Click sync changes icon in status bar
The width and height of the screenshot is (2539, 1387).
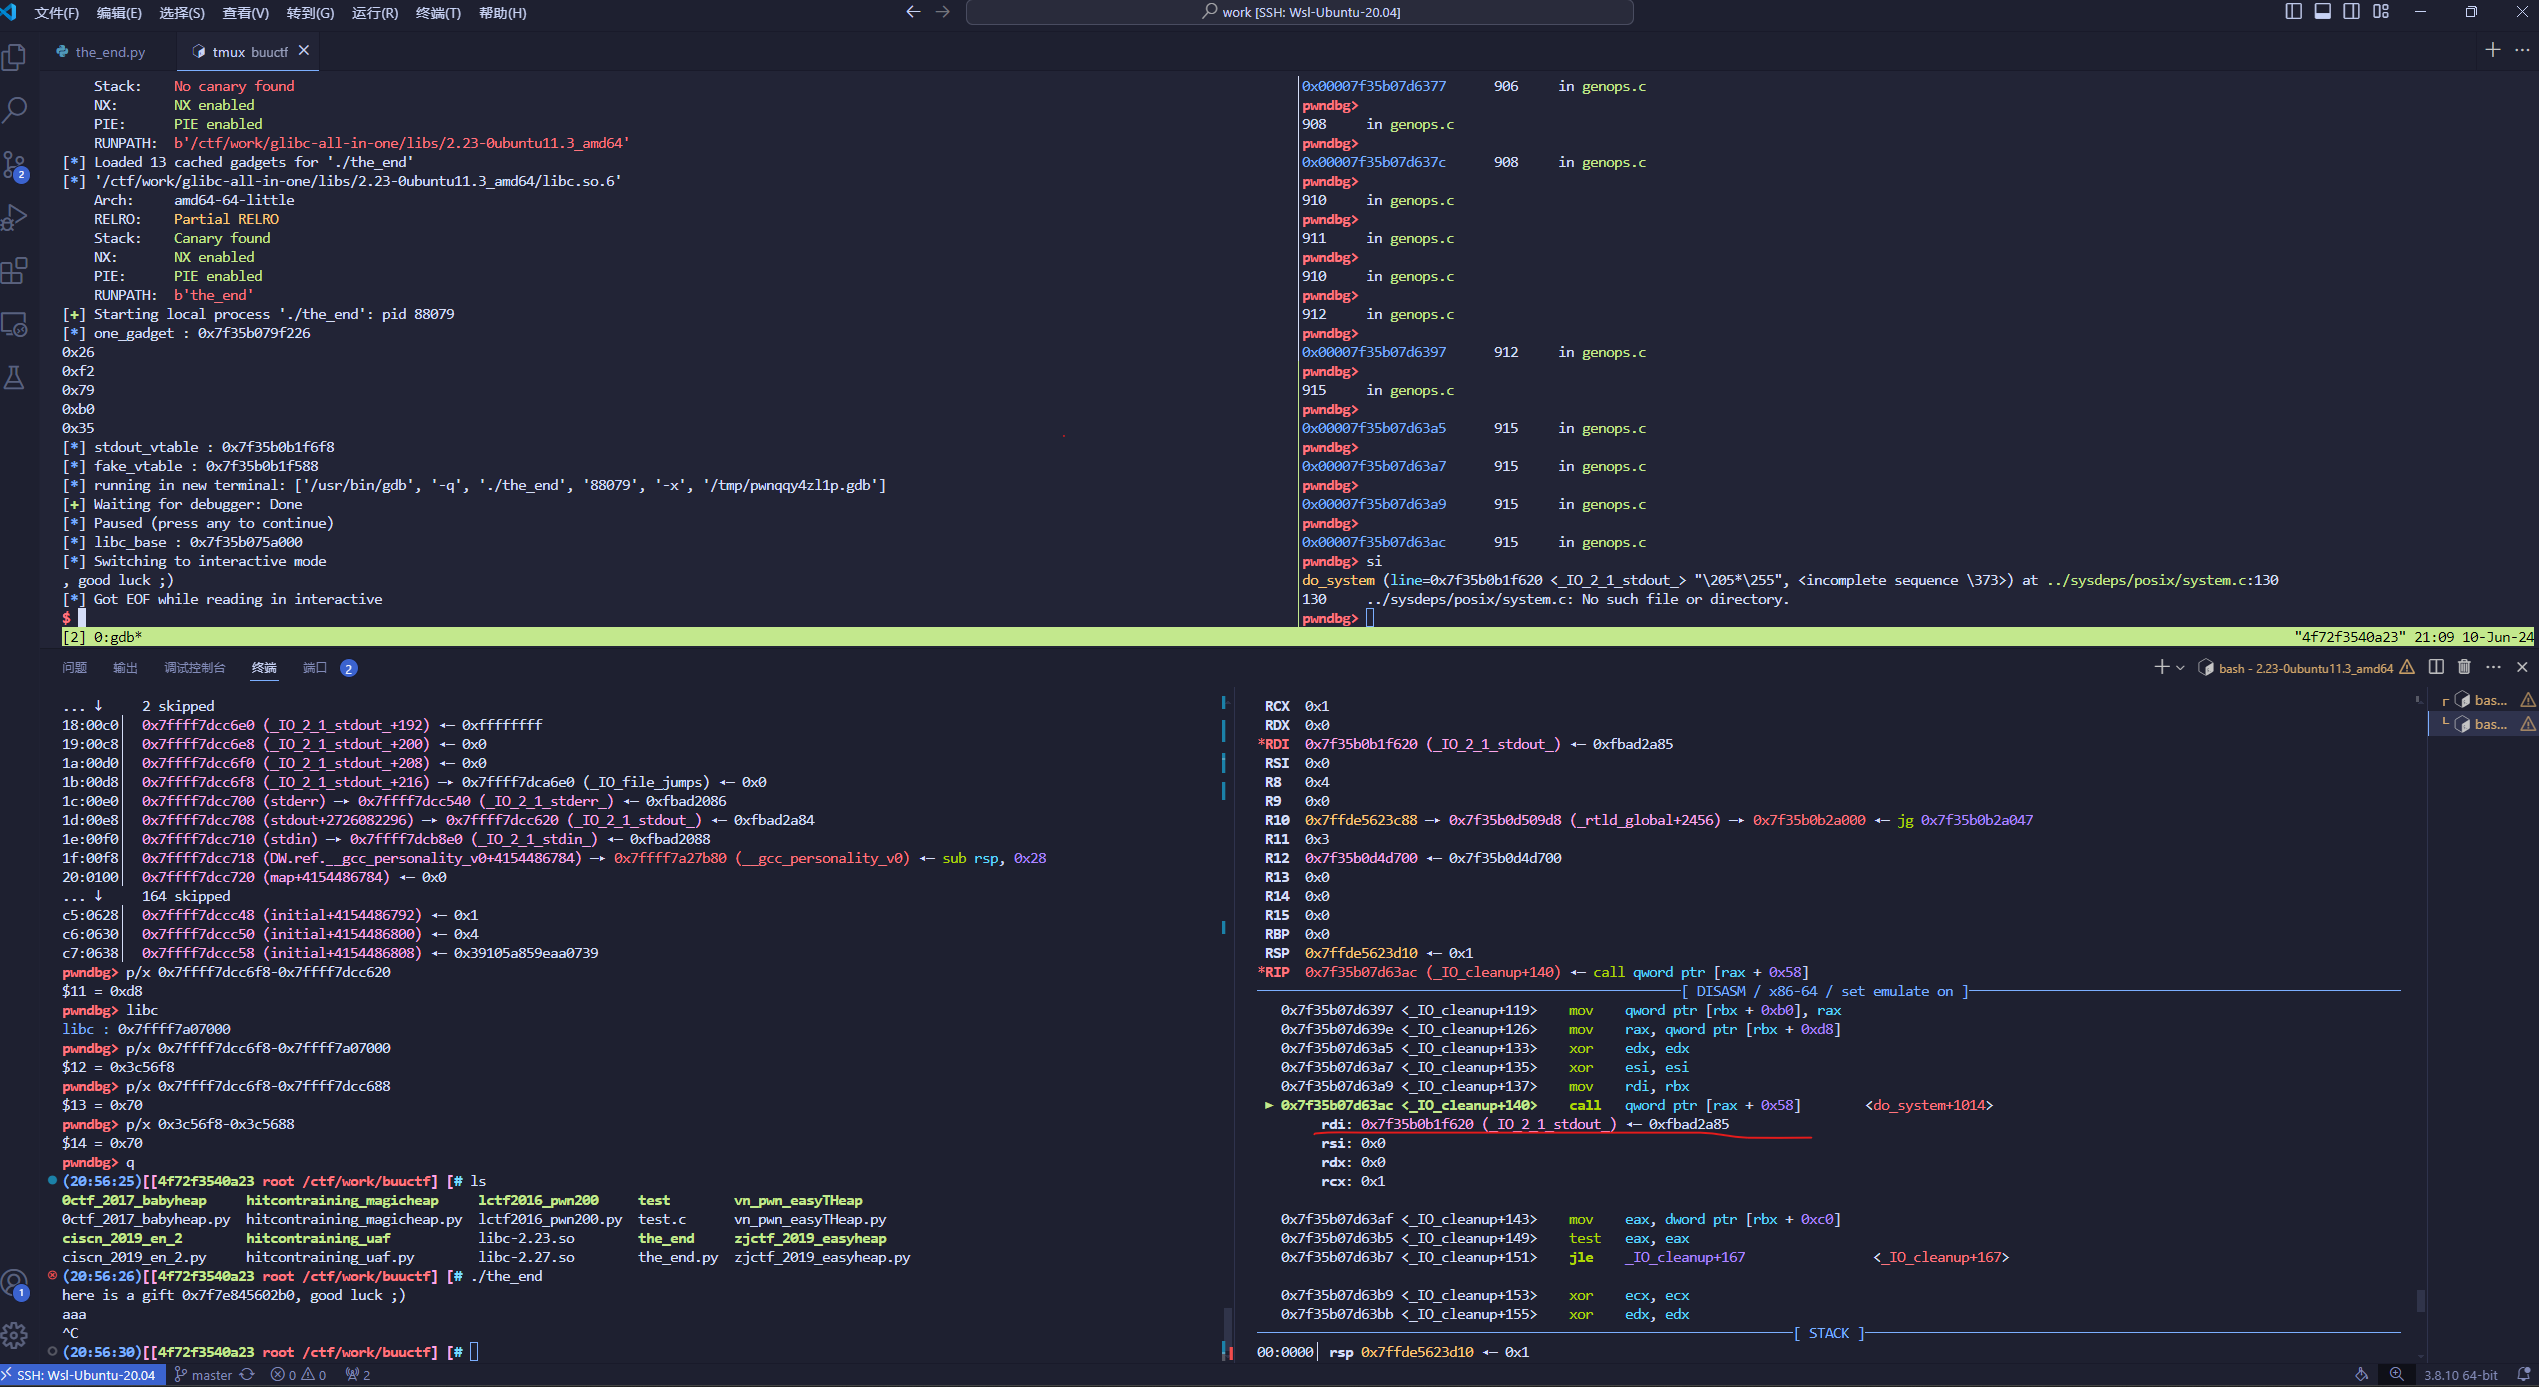pos(247,1375)
